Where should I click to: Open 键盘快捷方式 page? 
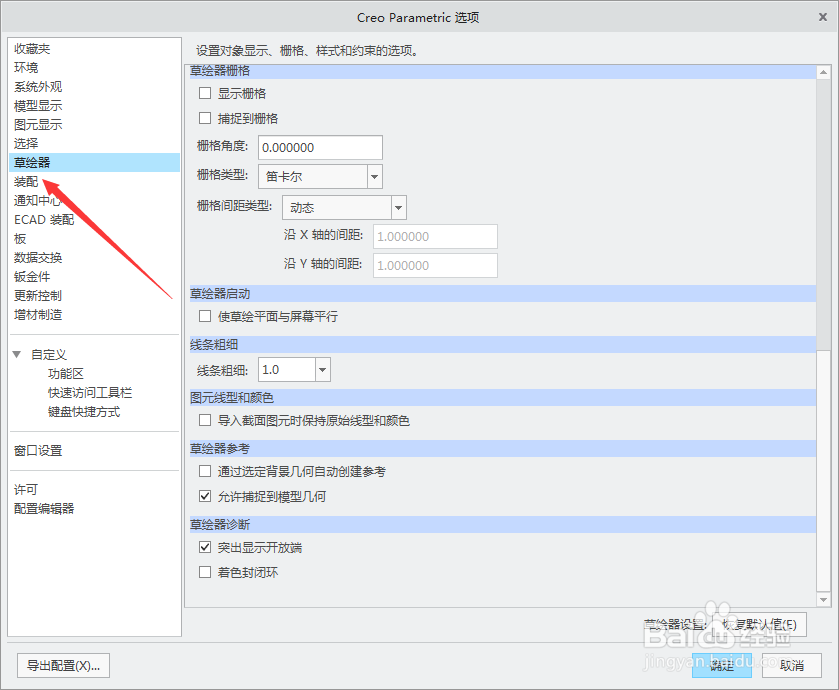tap(84, 412)
